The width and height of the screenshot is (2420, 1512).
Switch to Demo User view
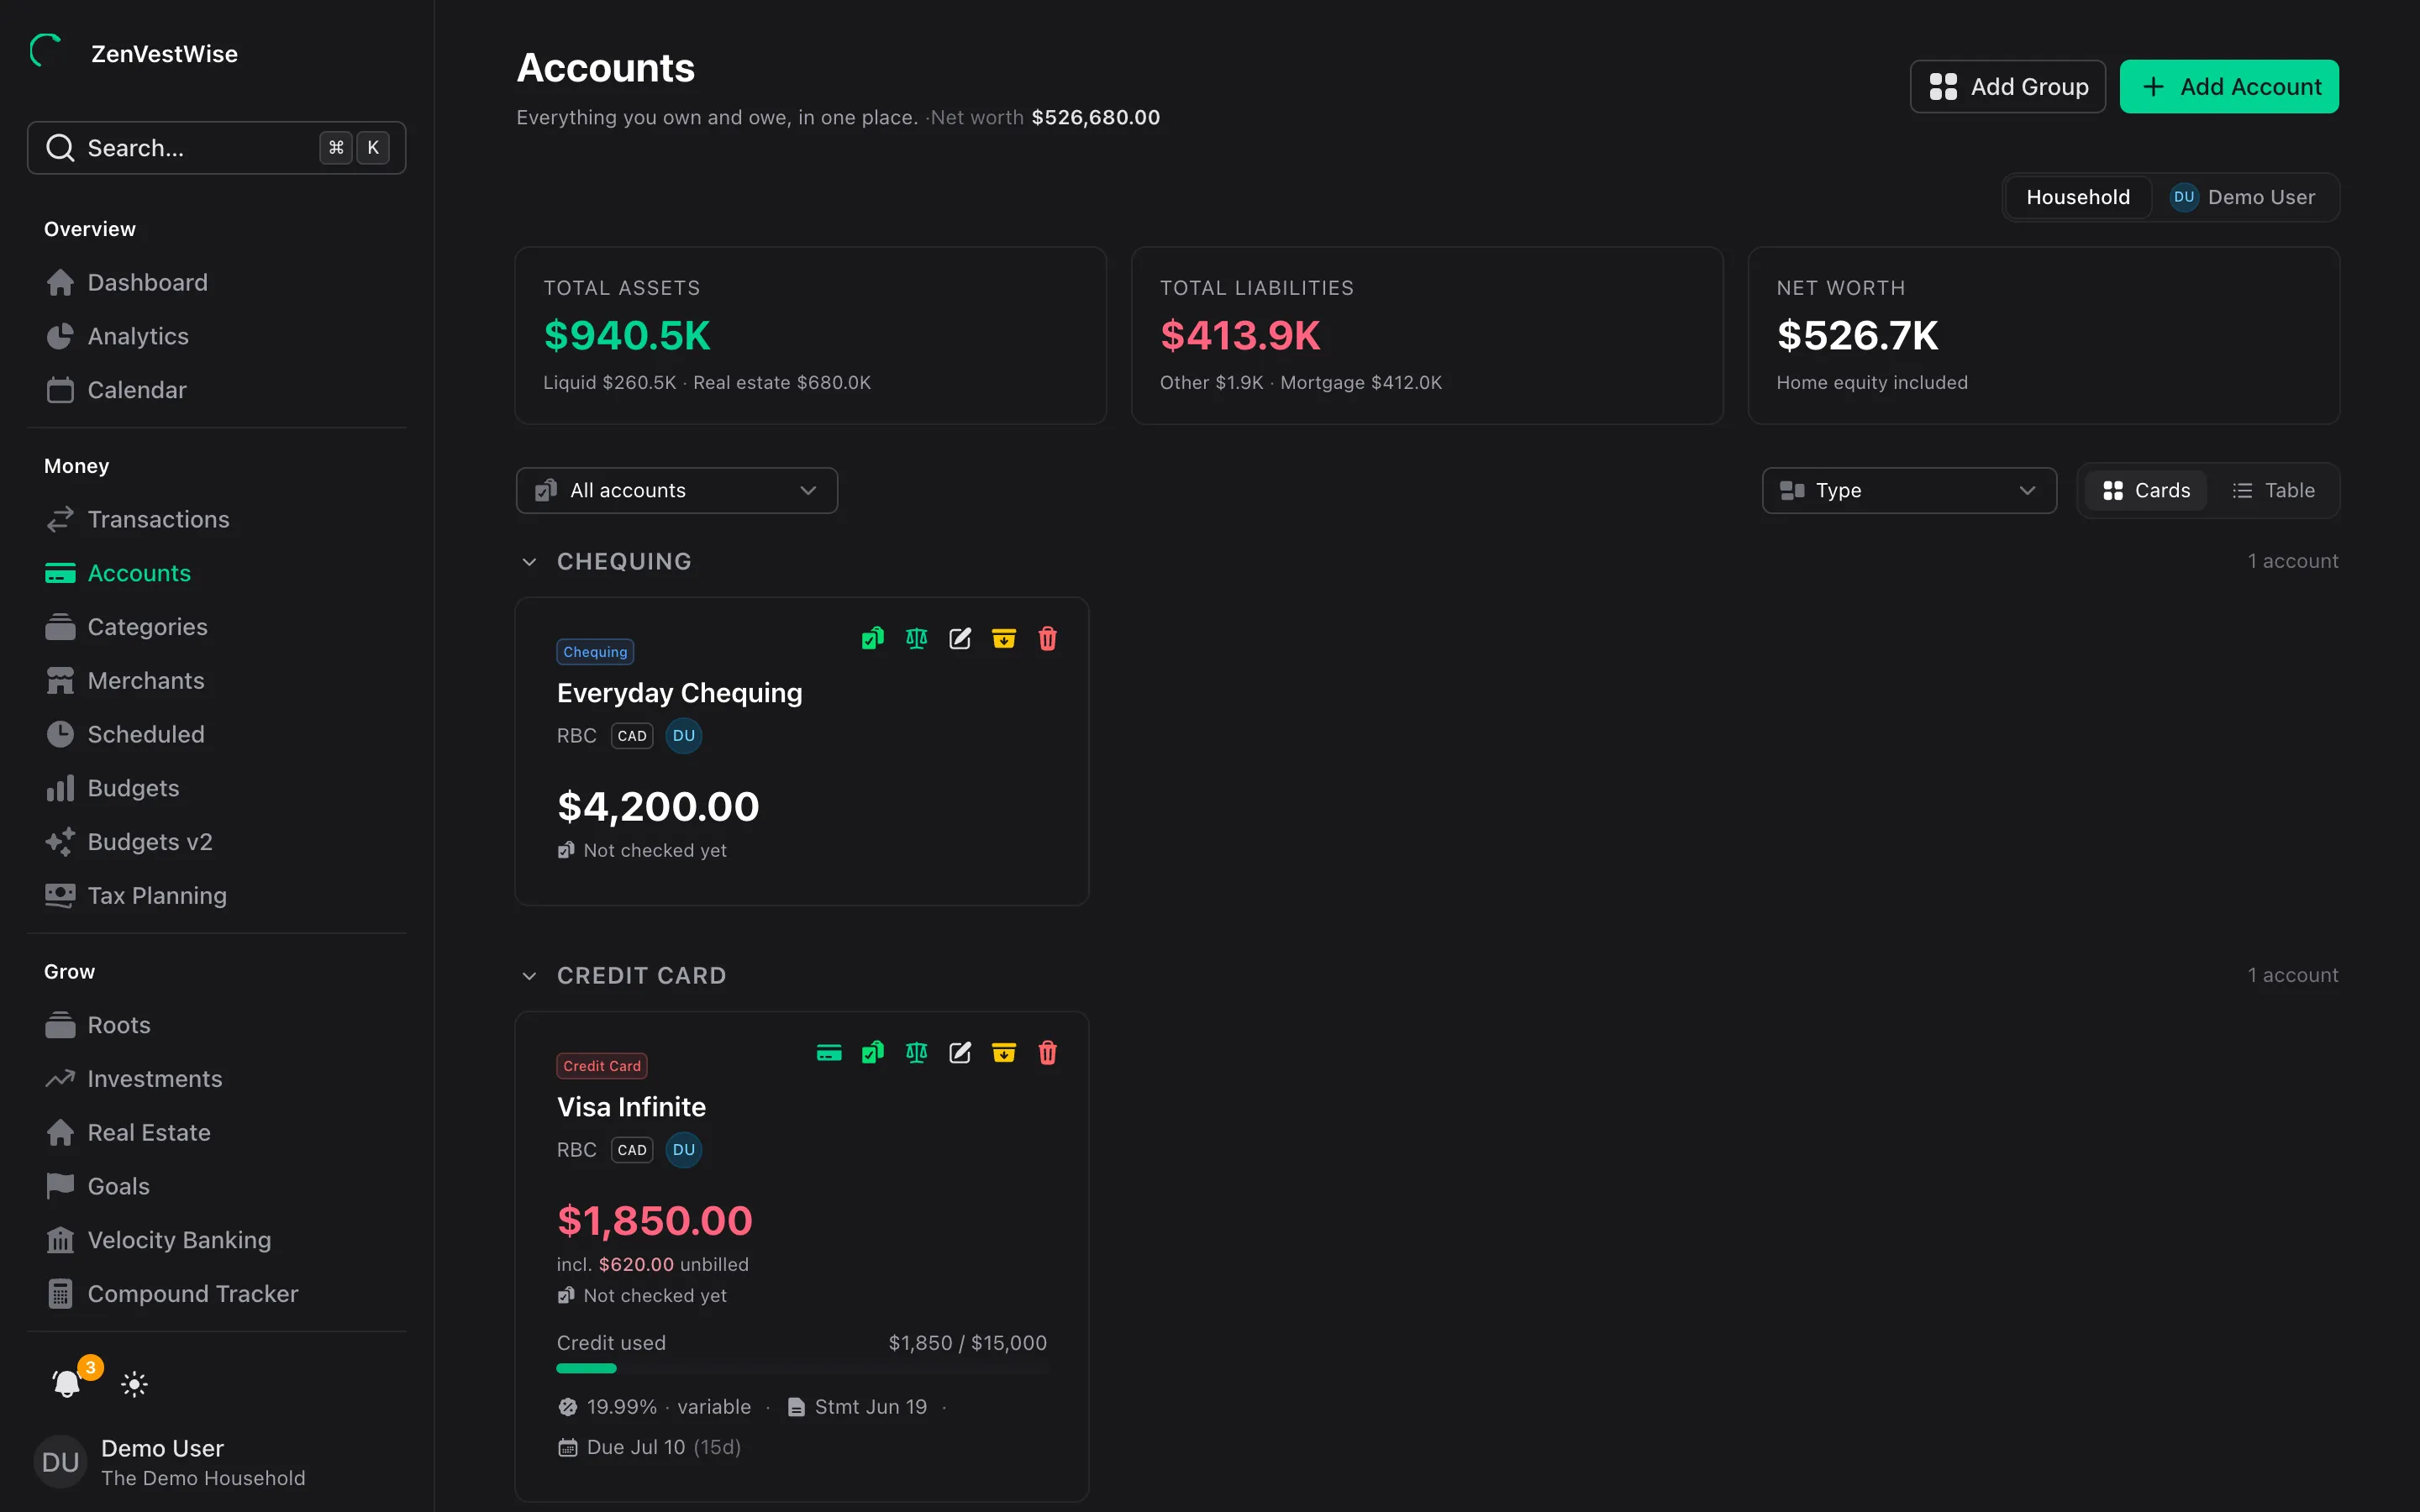click(x=2243, y=197)
